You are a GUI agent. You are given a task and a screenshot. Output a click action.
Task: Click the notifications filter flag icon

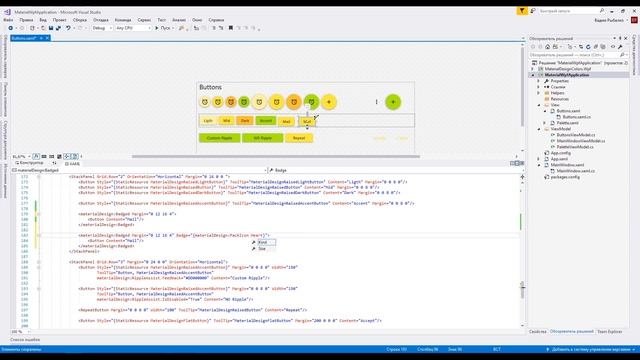pos(522,11)
